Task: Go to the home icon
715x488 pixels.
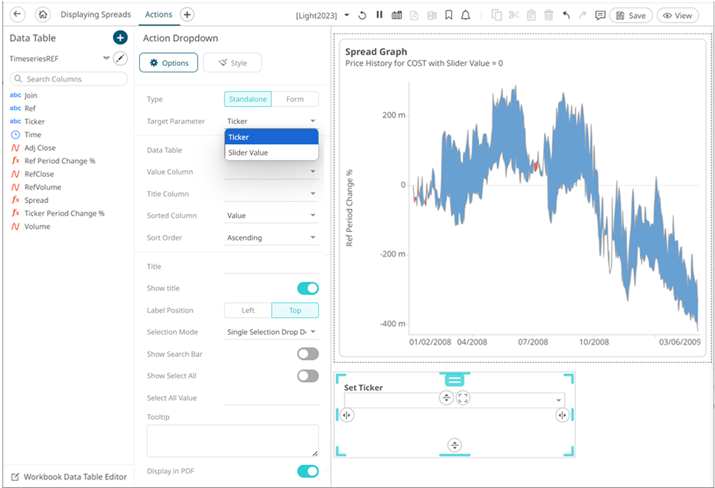Action: [43, 15]
